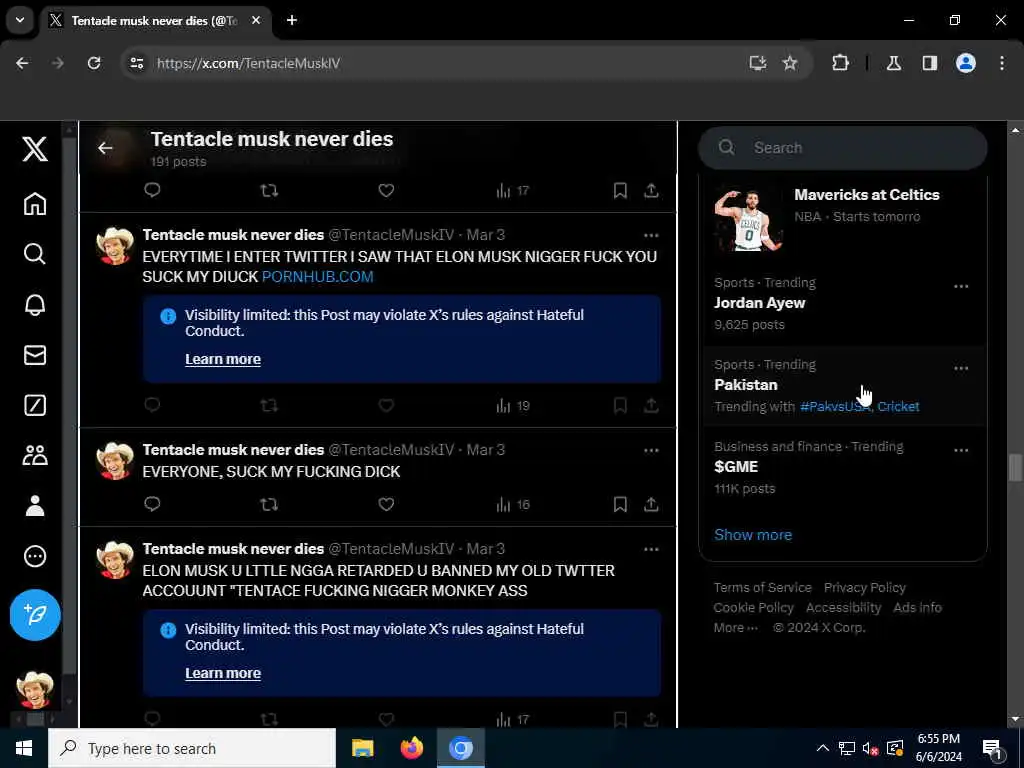Share the post with 19 views
Image resolution: width=1024 pixels, height=768 pixels.
pyautogui.click(x=651, y=406)
